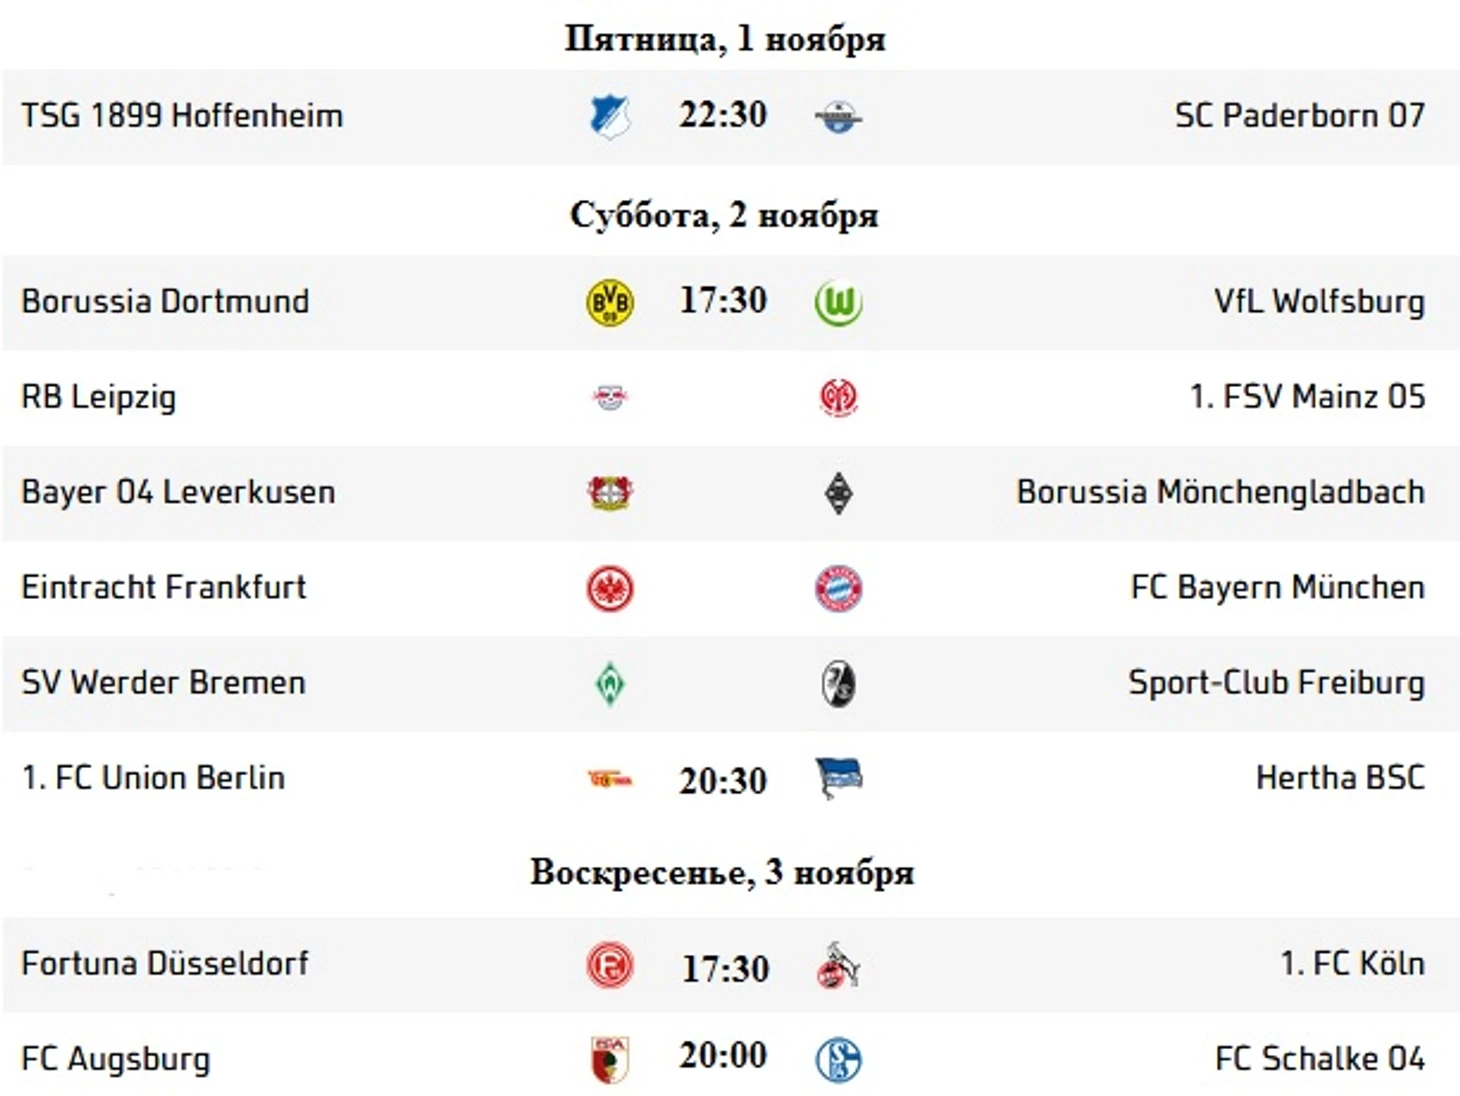Select the Воскресенье, 3 ноября header
Screen dimensions: 1460x1096
722,872
